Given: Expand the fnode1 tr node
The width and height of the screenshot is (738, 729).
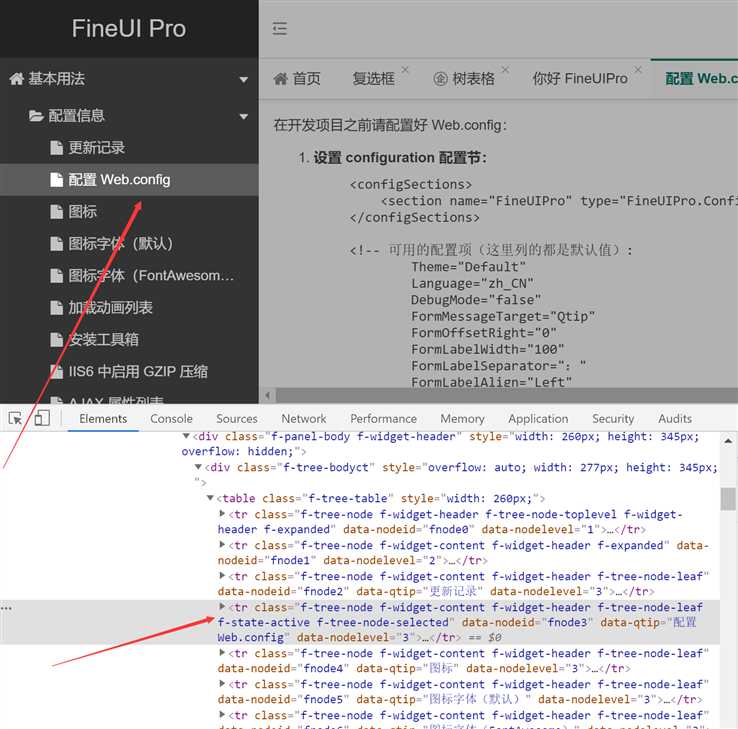Looking at the screenshot, I should pyautogui.click(x=222, y=545).
